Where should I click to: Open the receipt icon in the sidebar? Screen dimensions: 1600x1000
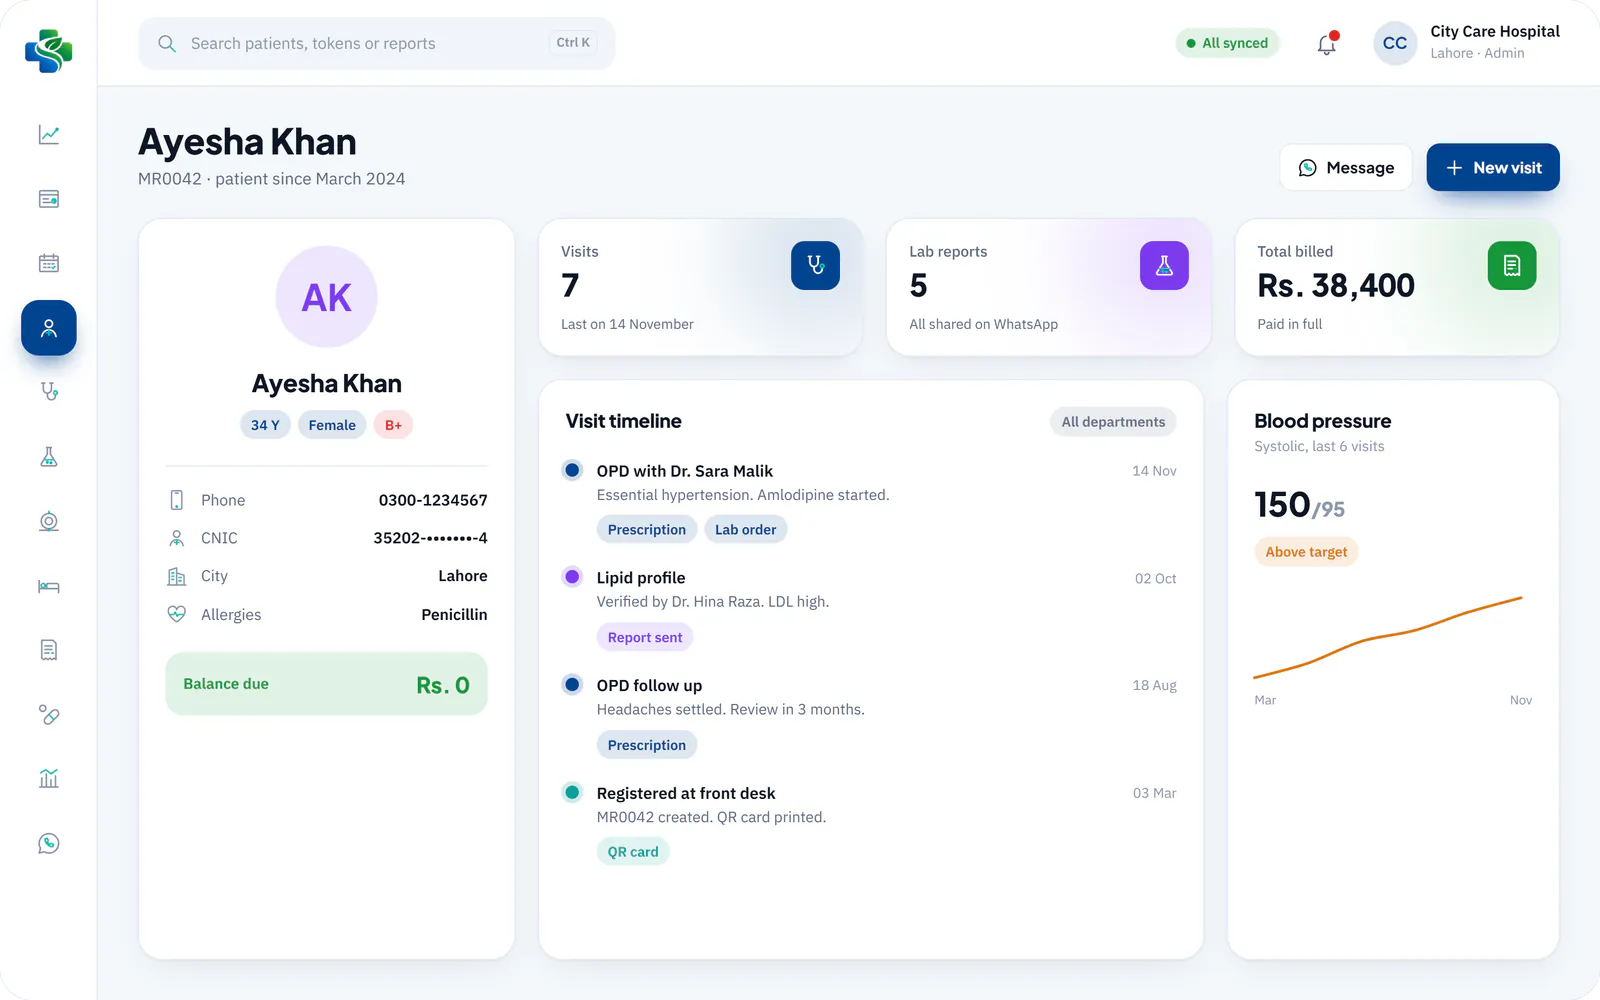pos(49,650)
